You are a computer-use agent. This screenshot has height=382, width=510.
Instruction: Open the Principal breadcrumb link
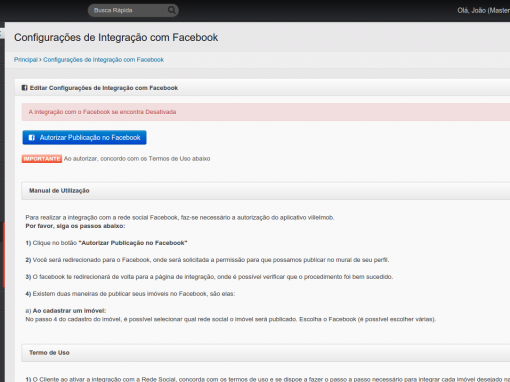(26, 60)
